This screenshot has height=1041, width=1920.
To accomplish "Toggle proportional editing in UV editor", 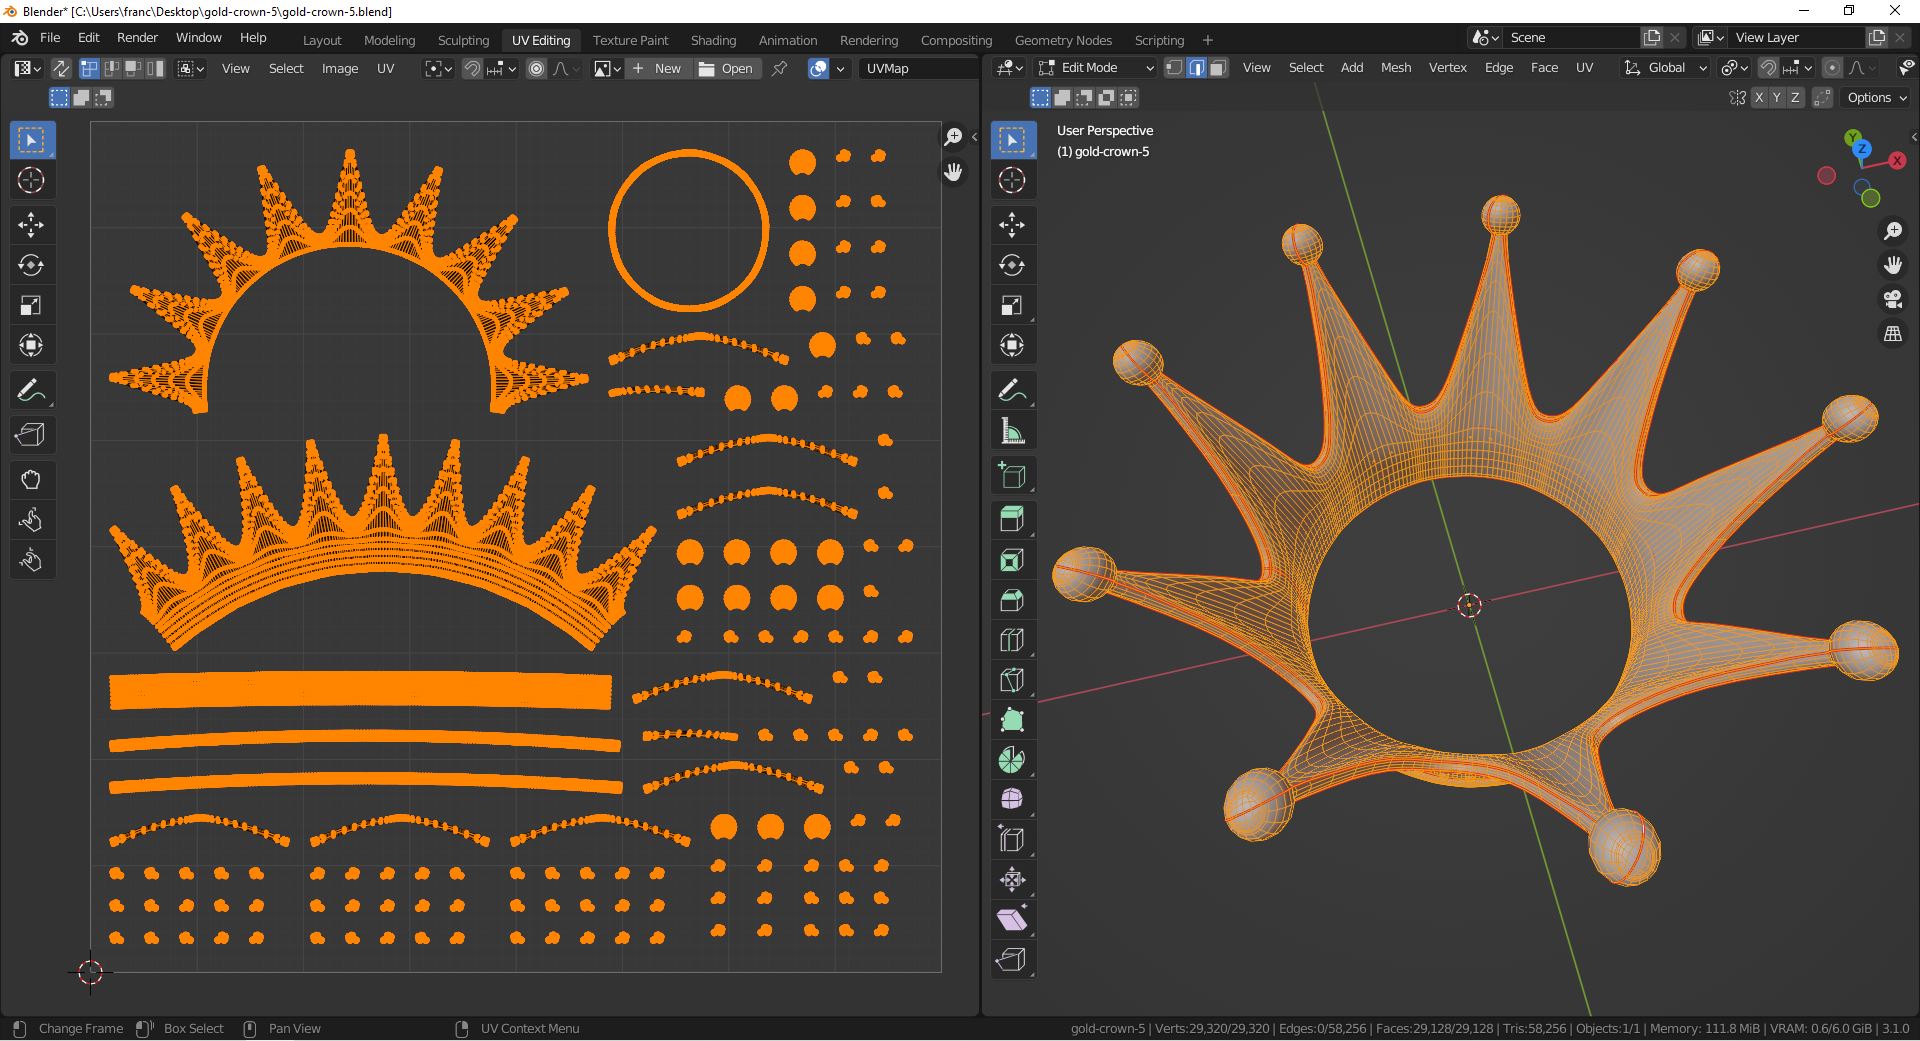I will click(537, 68).
